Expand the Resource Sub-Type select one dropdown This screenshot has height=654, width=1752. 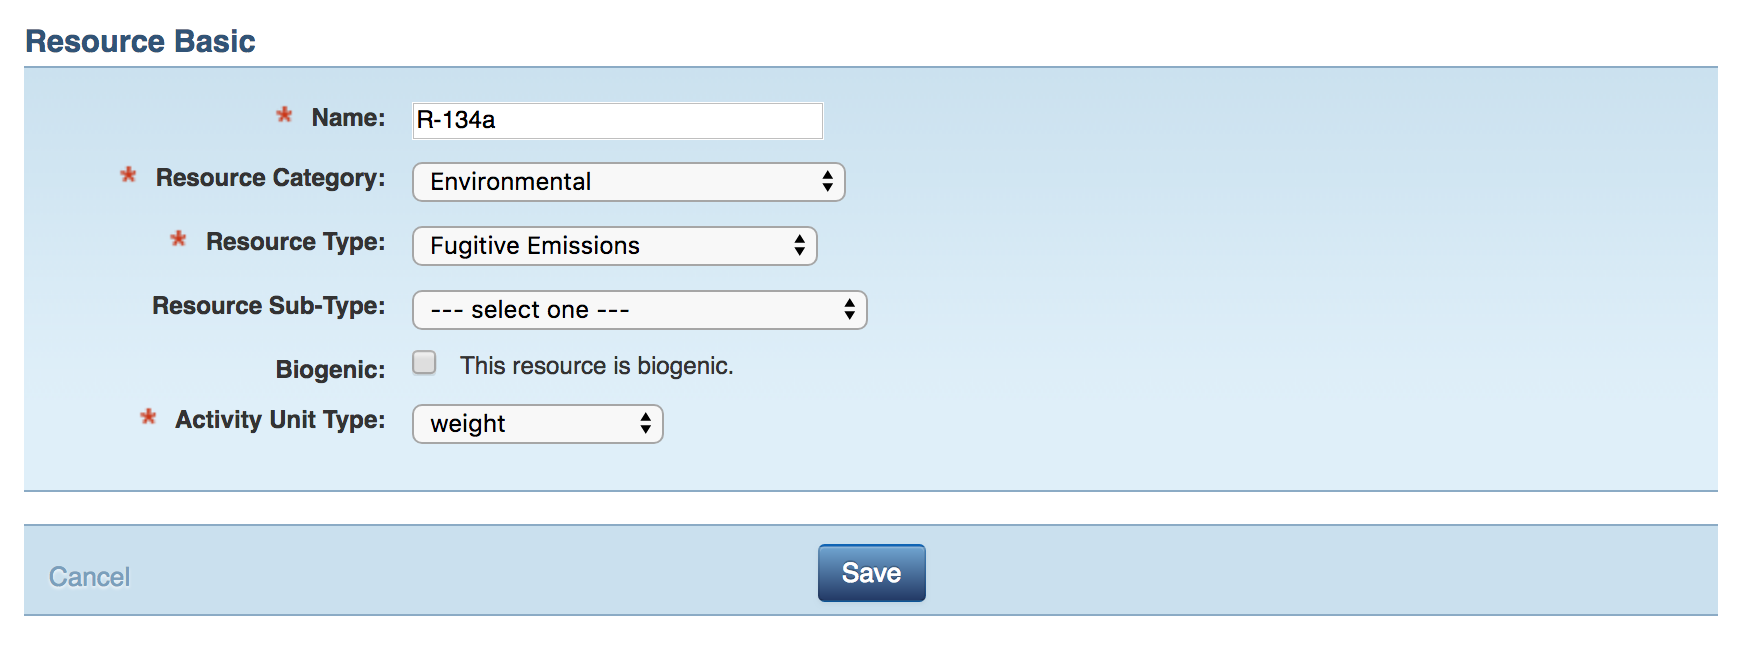pyautogui.click(x=639, y=310)
